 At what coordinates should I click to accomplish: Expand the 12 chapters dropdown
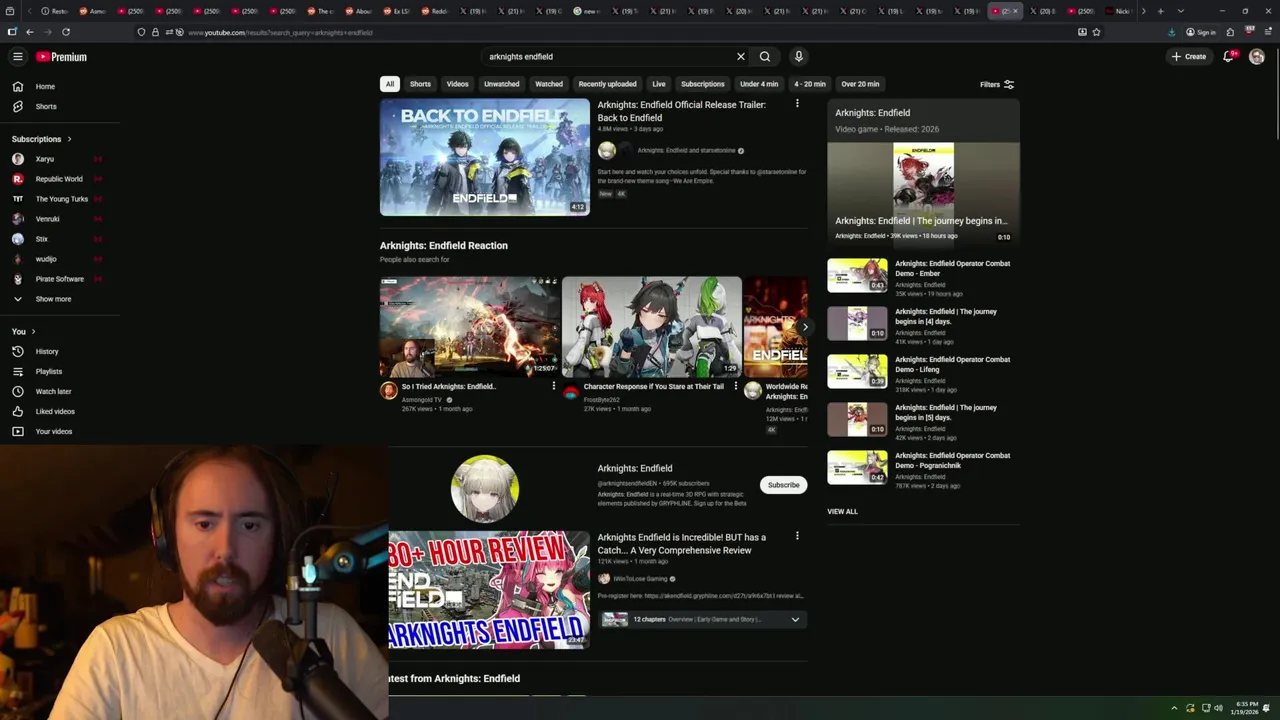[x=795, y=620]
